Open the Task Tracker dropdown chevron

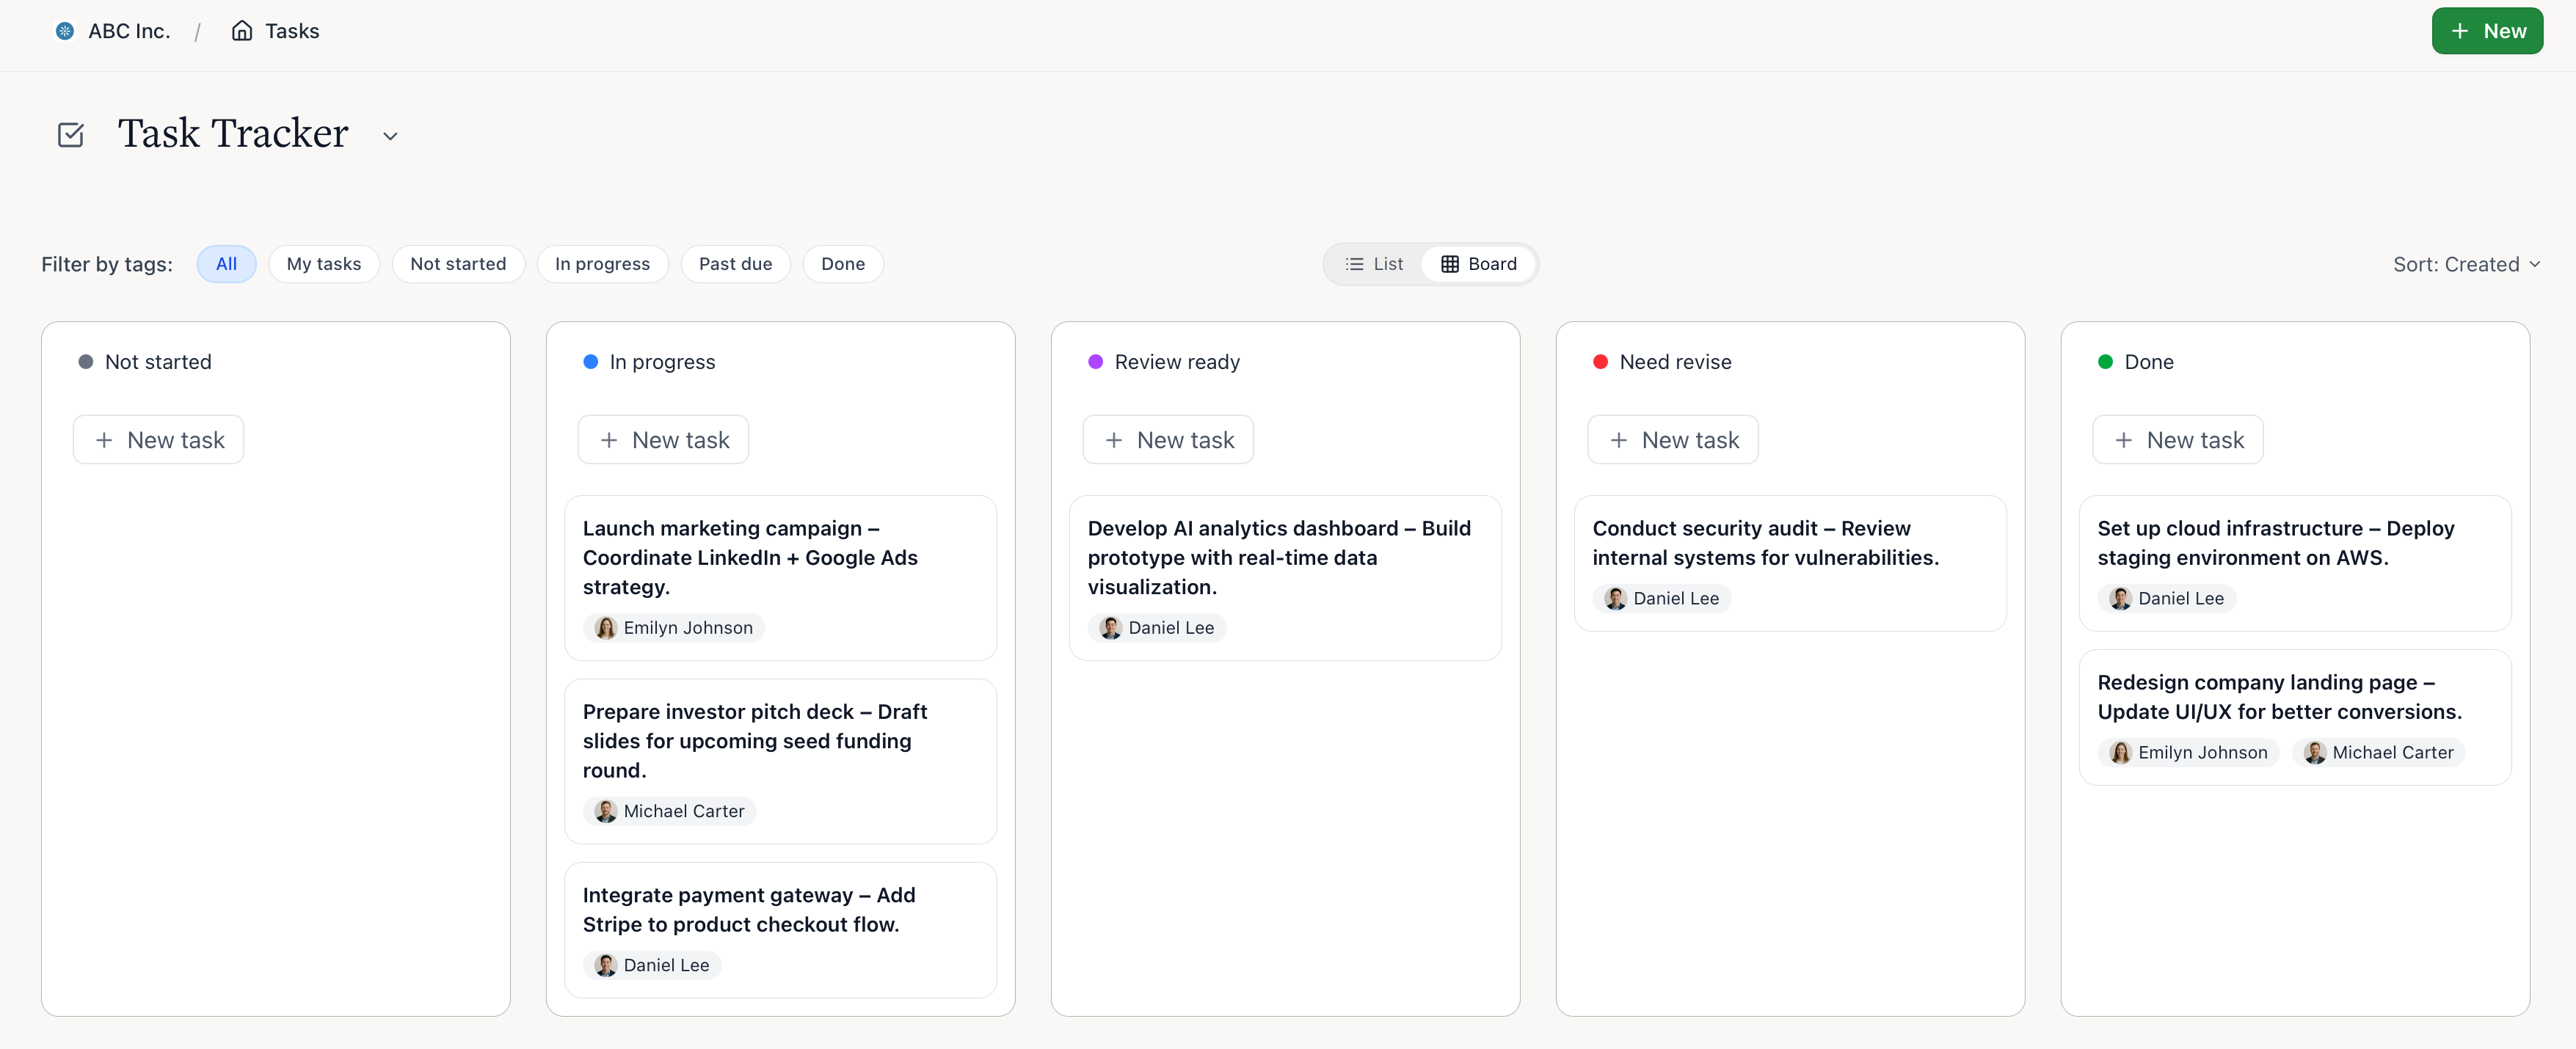[x=390, y=135]
